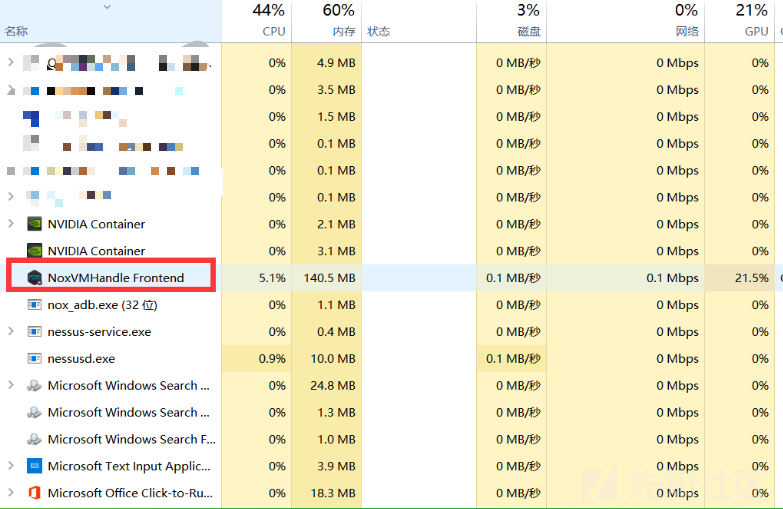Click the nessus-service.exe process icon
This screenshot has width=783, height=509.
click(x=34, y=332)
